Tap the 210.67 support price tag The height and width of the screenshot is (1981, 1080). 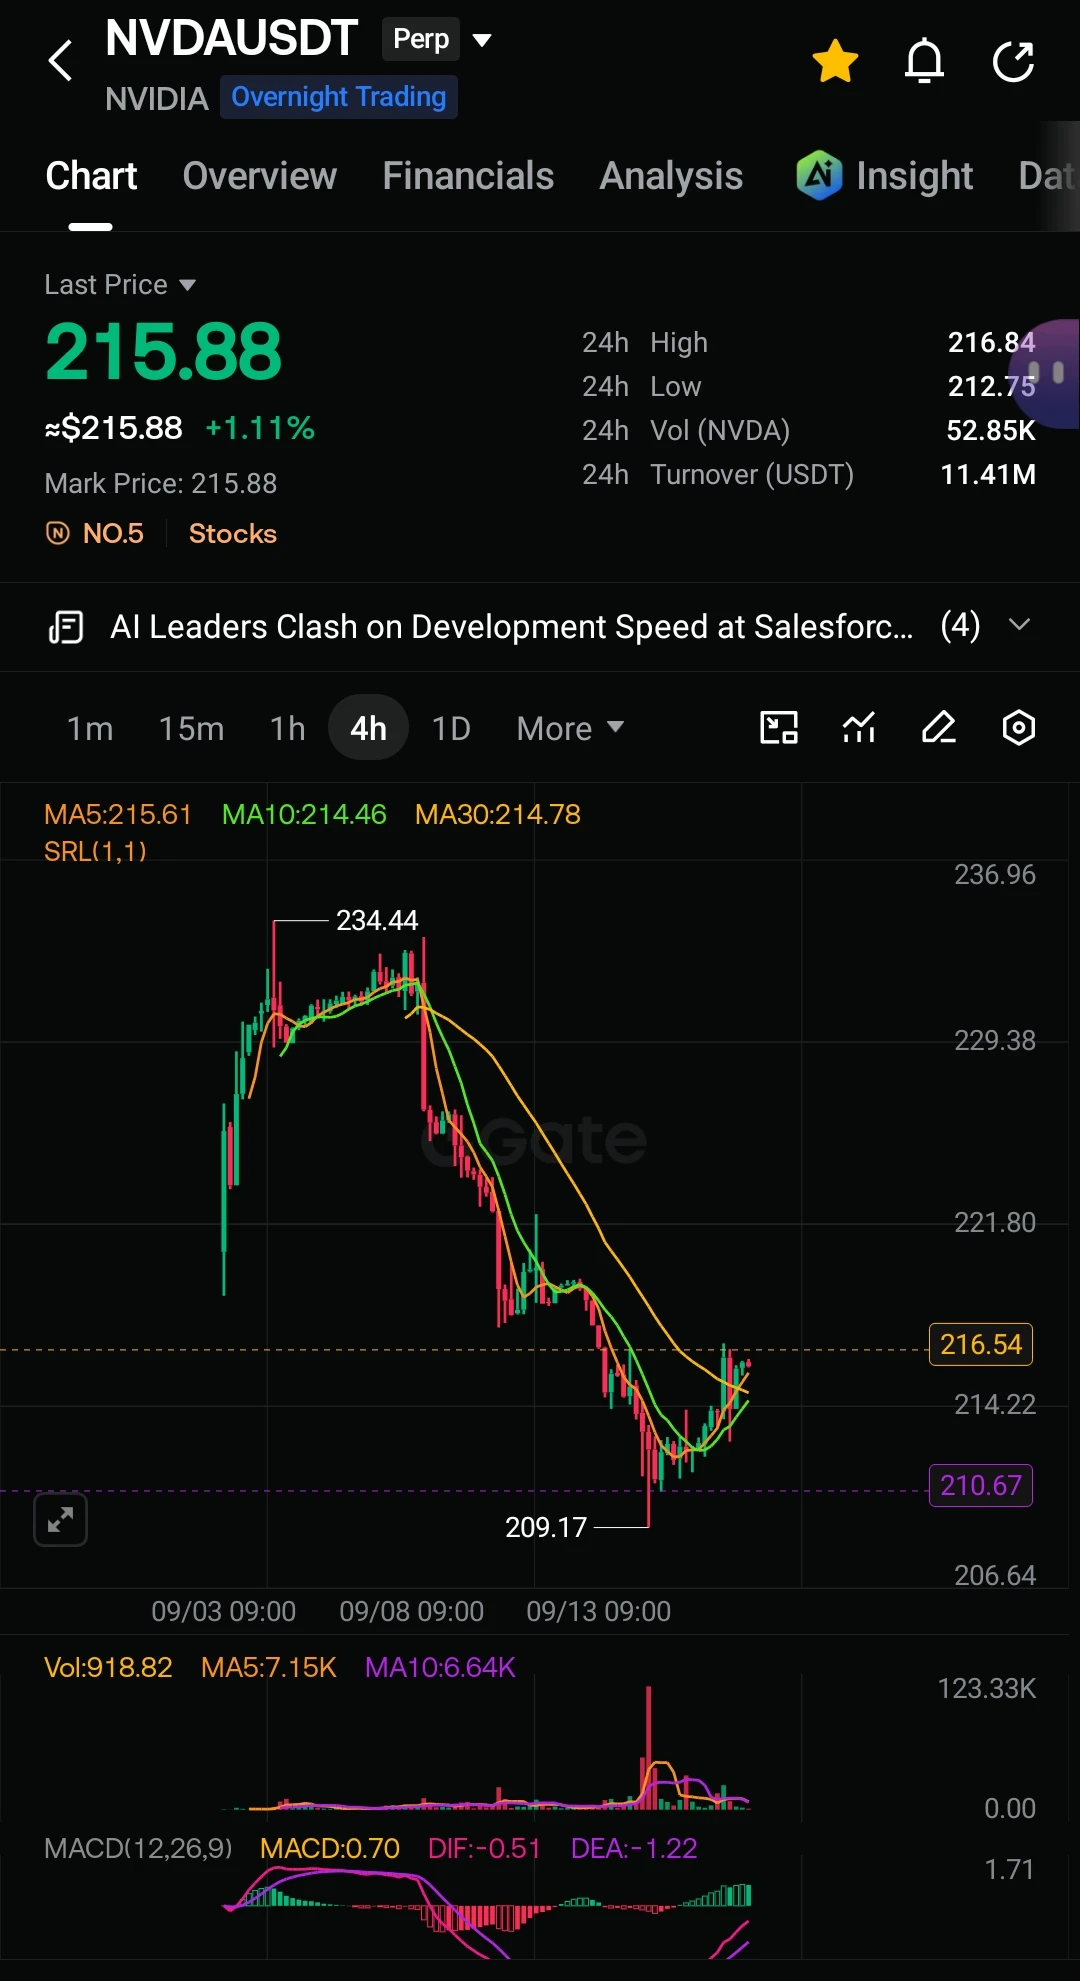point(981,1485)
